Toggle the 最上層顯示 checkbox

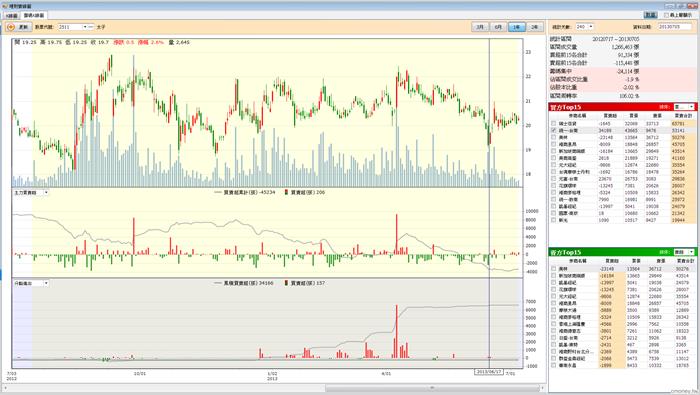[x=666, y=15]
